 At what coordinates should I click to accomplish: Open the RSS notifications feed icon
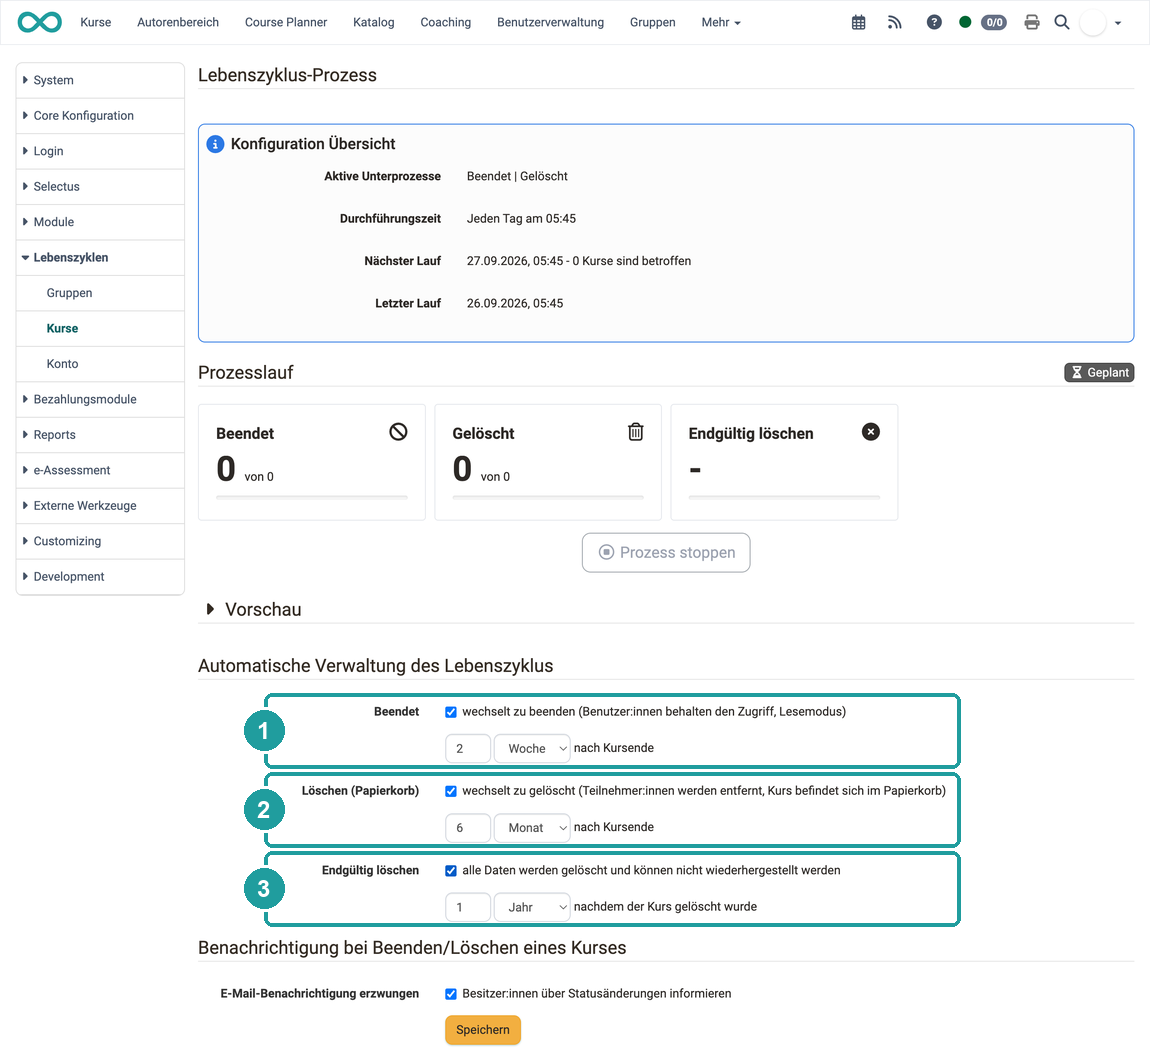click(x=894, y=23)
